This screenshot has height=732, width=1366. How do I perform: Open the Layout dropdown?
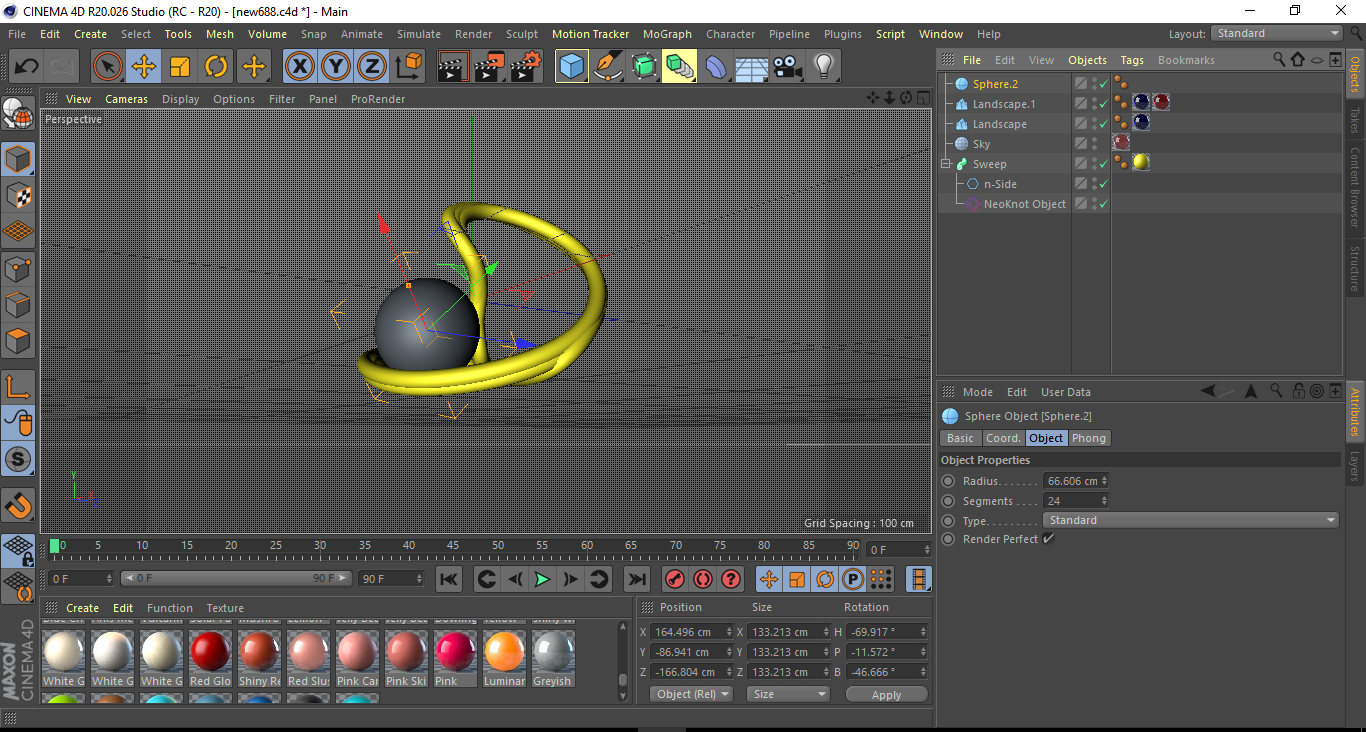[1277, 33]
